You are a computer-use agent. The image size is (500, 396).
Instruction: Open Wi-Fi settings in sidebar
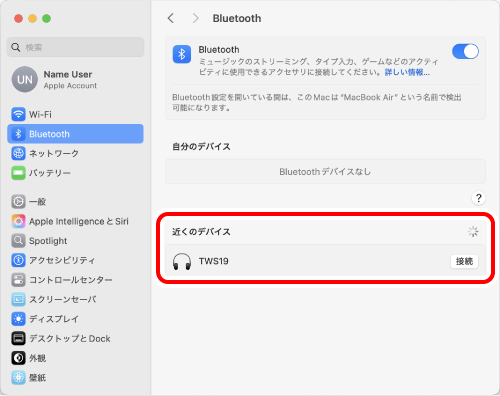coord(75,114)
